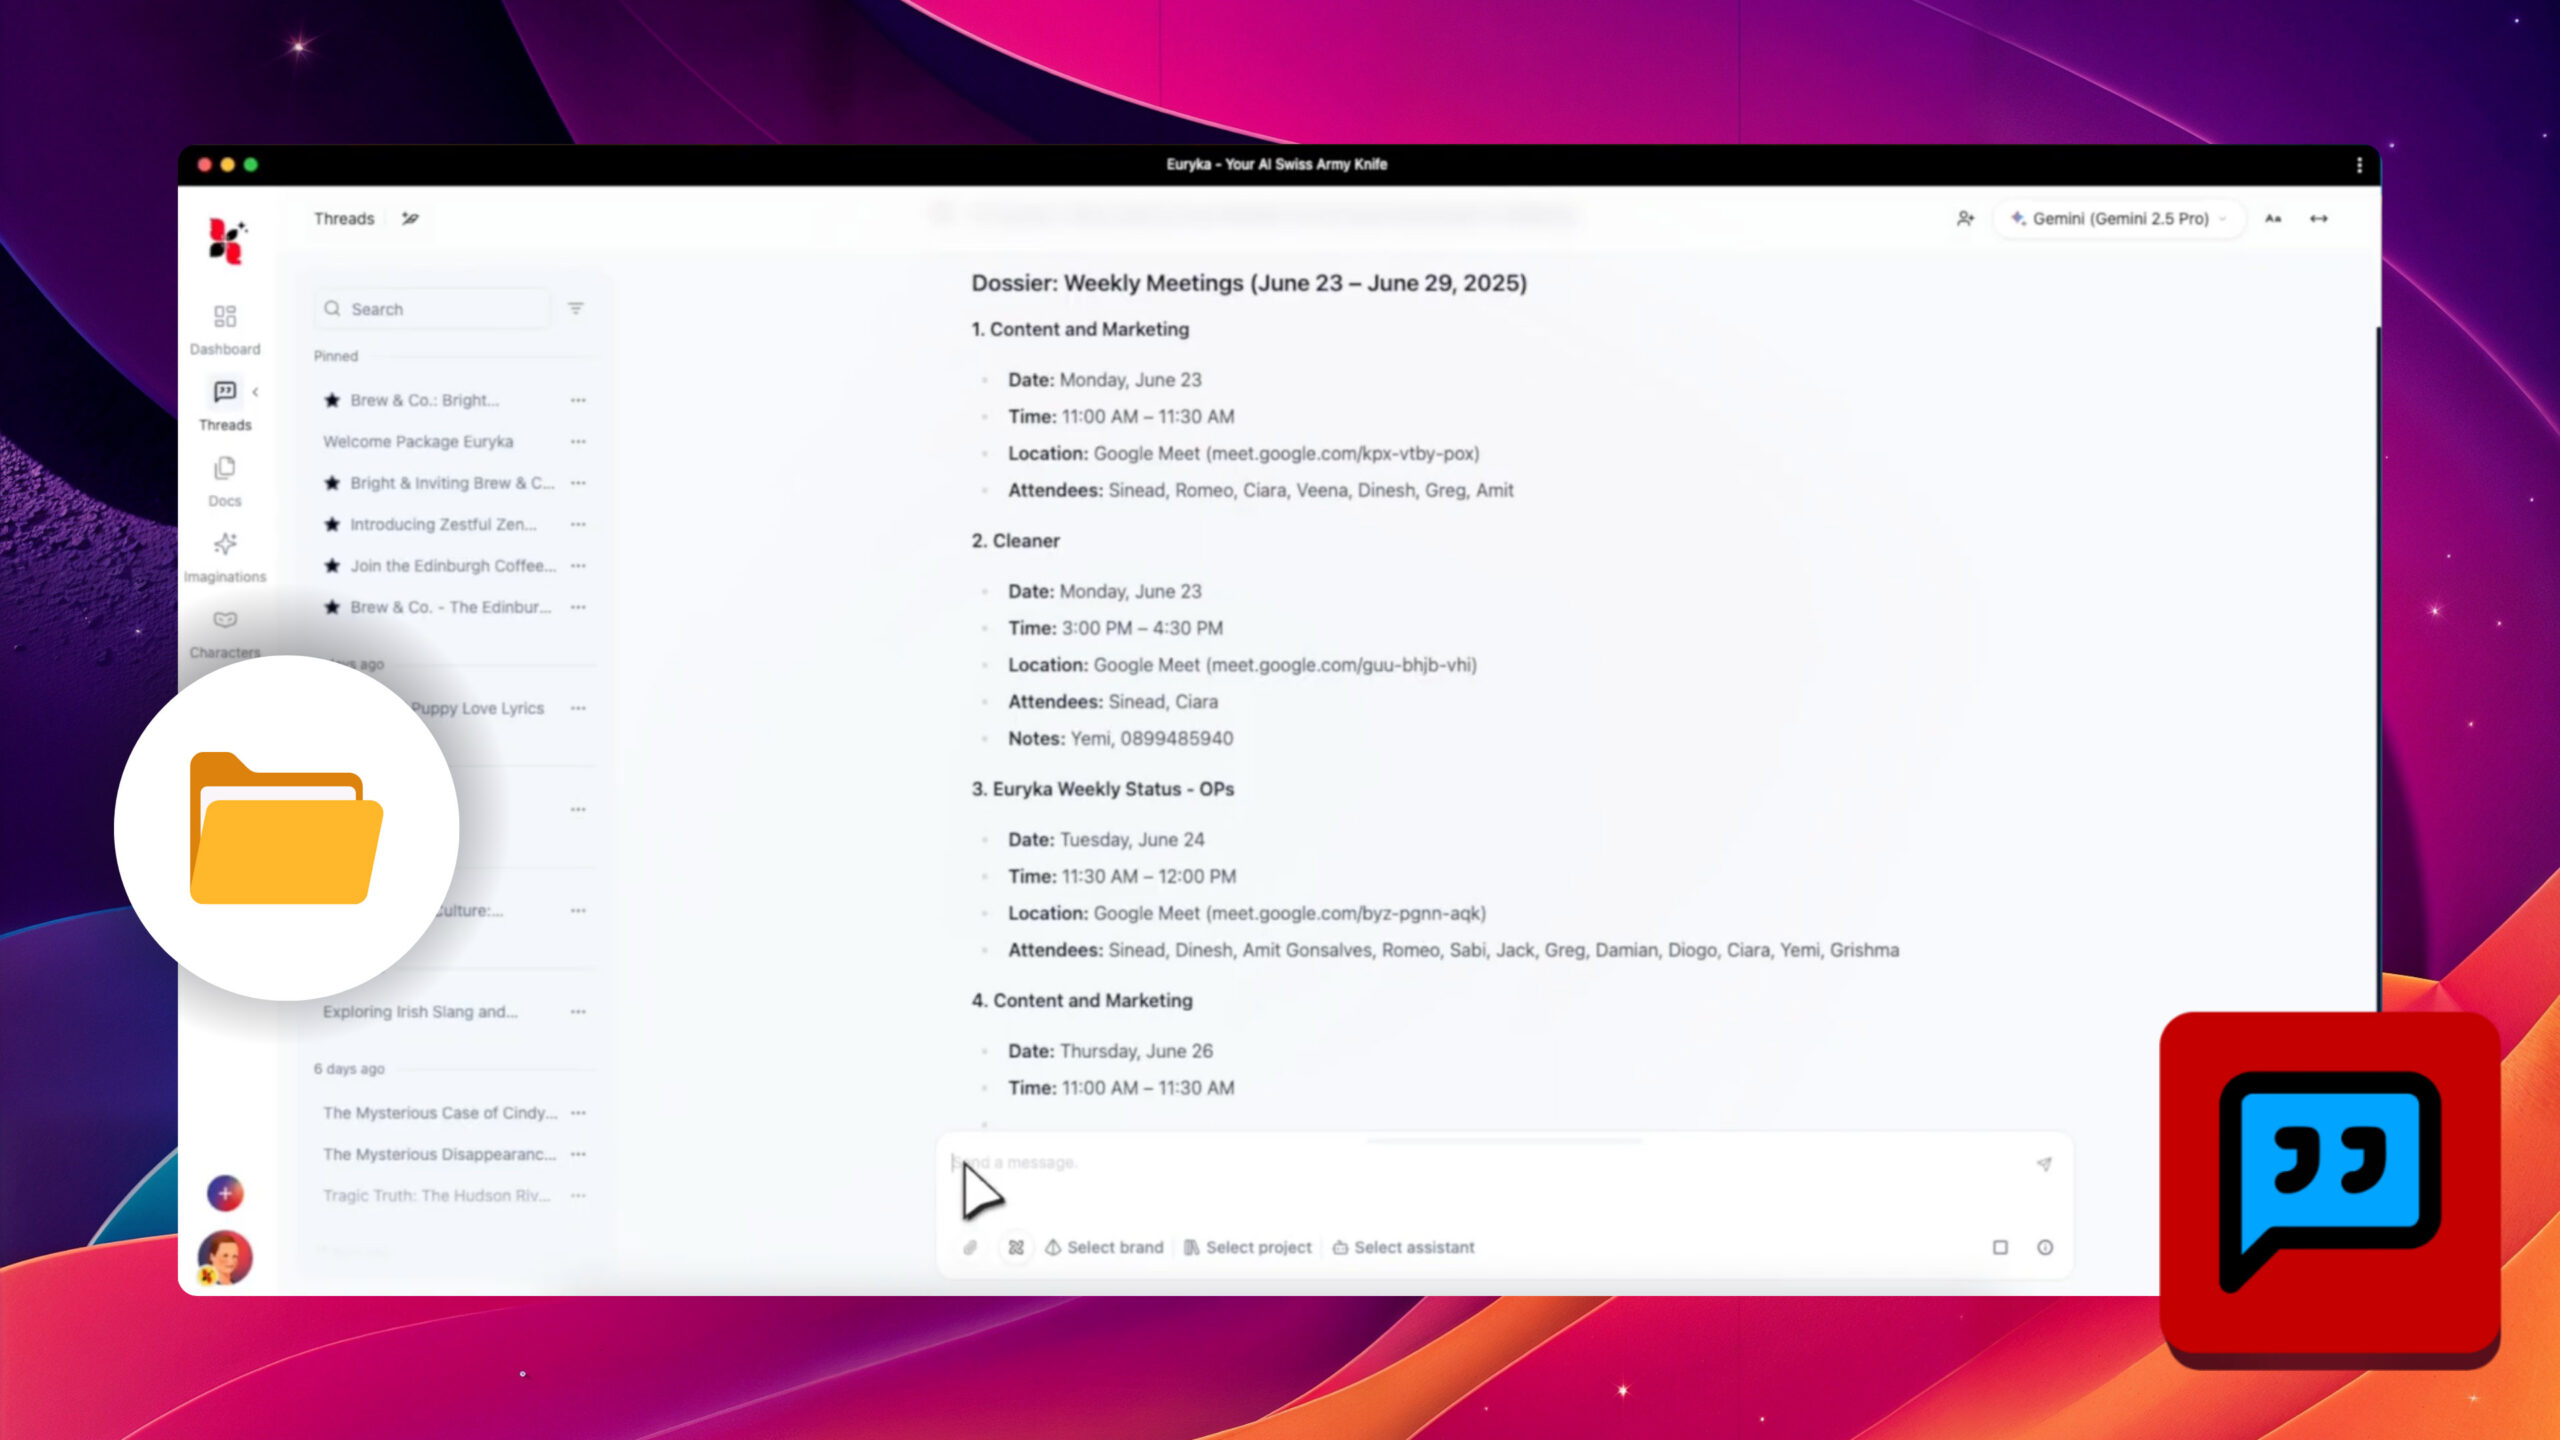This screenshot has width=2560, height=1440.
Task: Open the Select brand dropdown
Action: [x=1105, y=1247]
